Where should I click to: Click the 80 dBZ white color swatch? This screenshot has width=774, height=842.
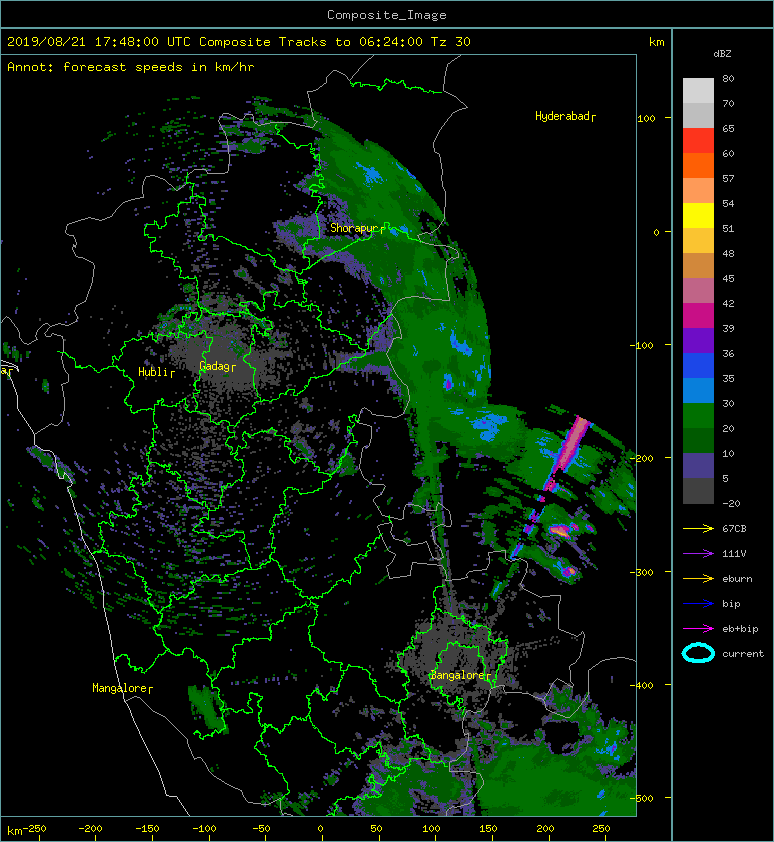[x=698, y=91]
